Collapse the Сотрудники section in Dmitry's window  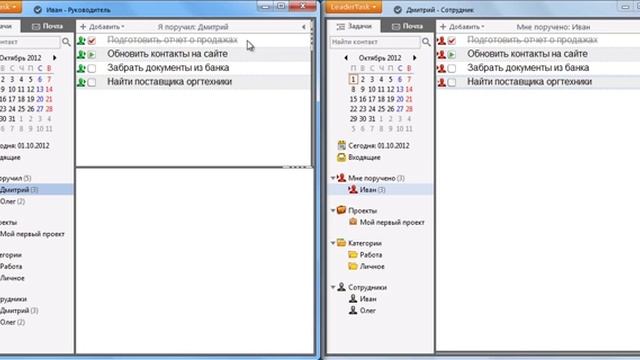[333, 287]
